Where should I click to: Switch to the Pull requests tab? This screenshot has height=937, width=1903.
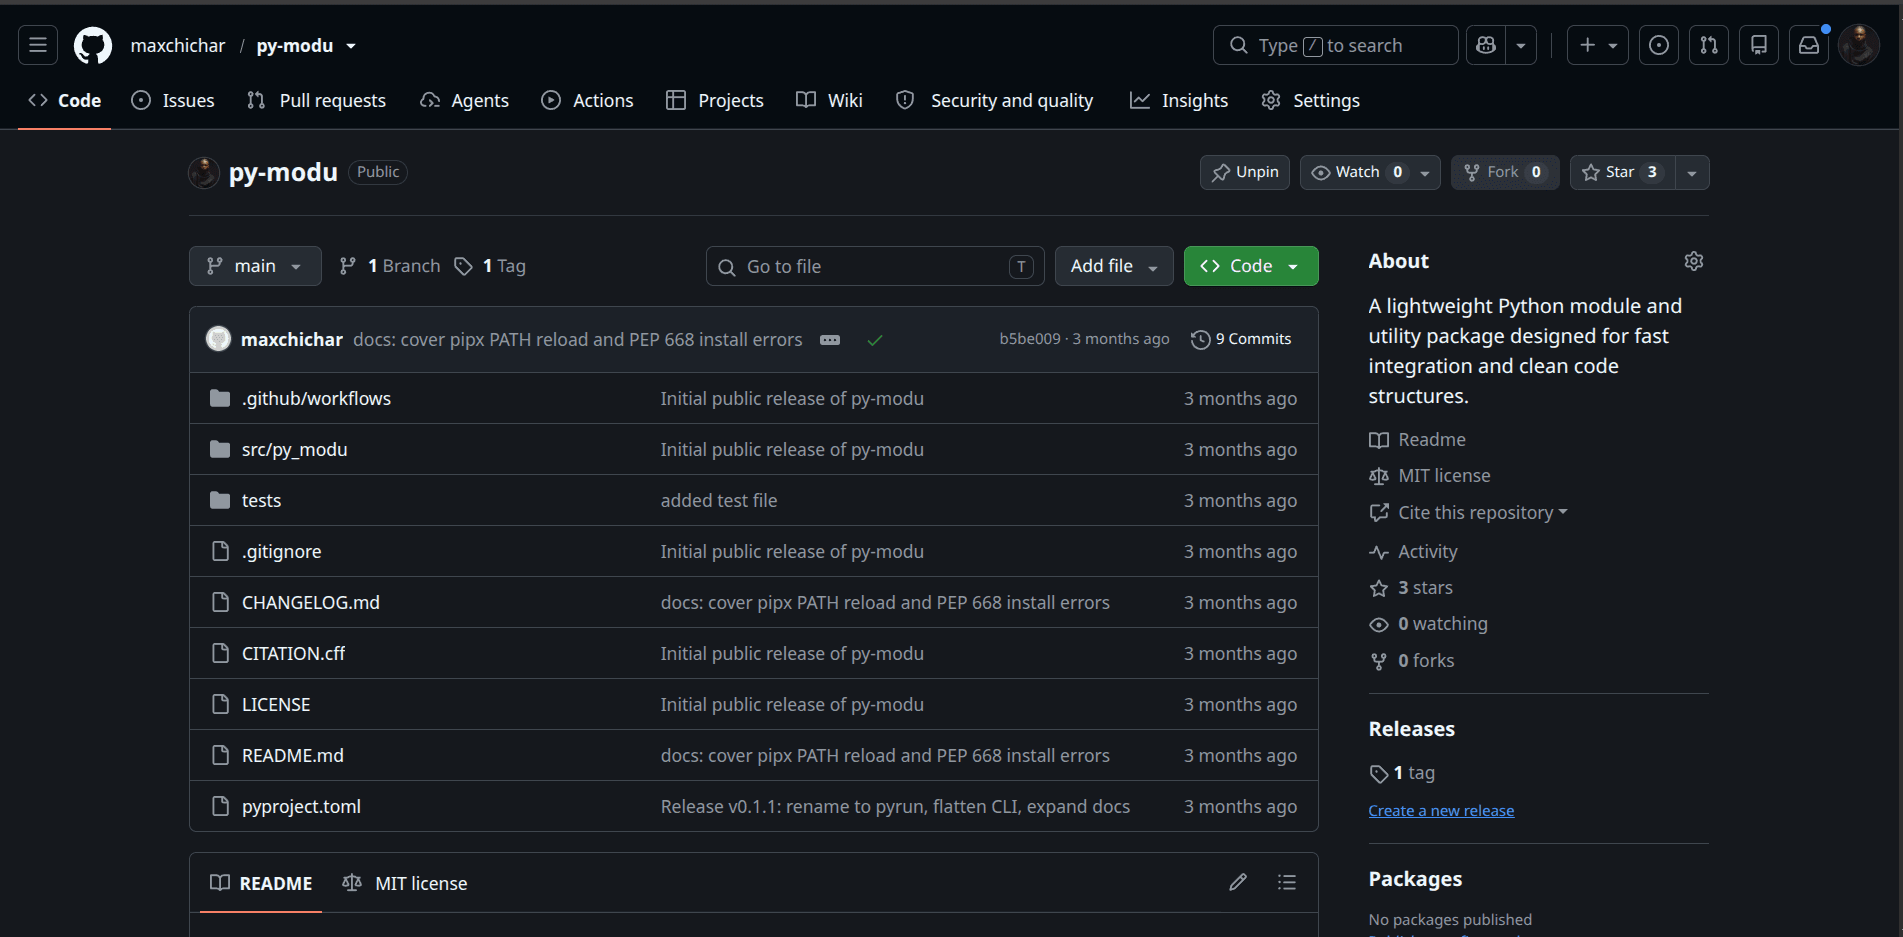316,100
